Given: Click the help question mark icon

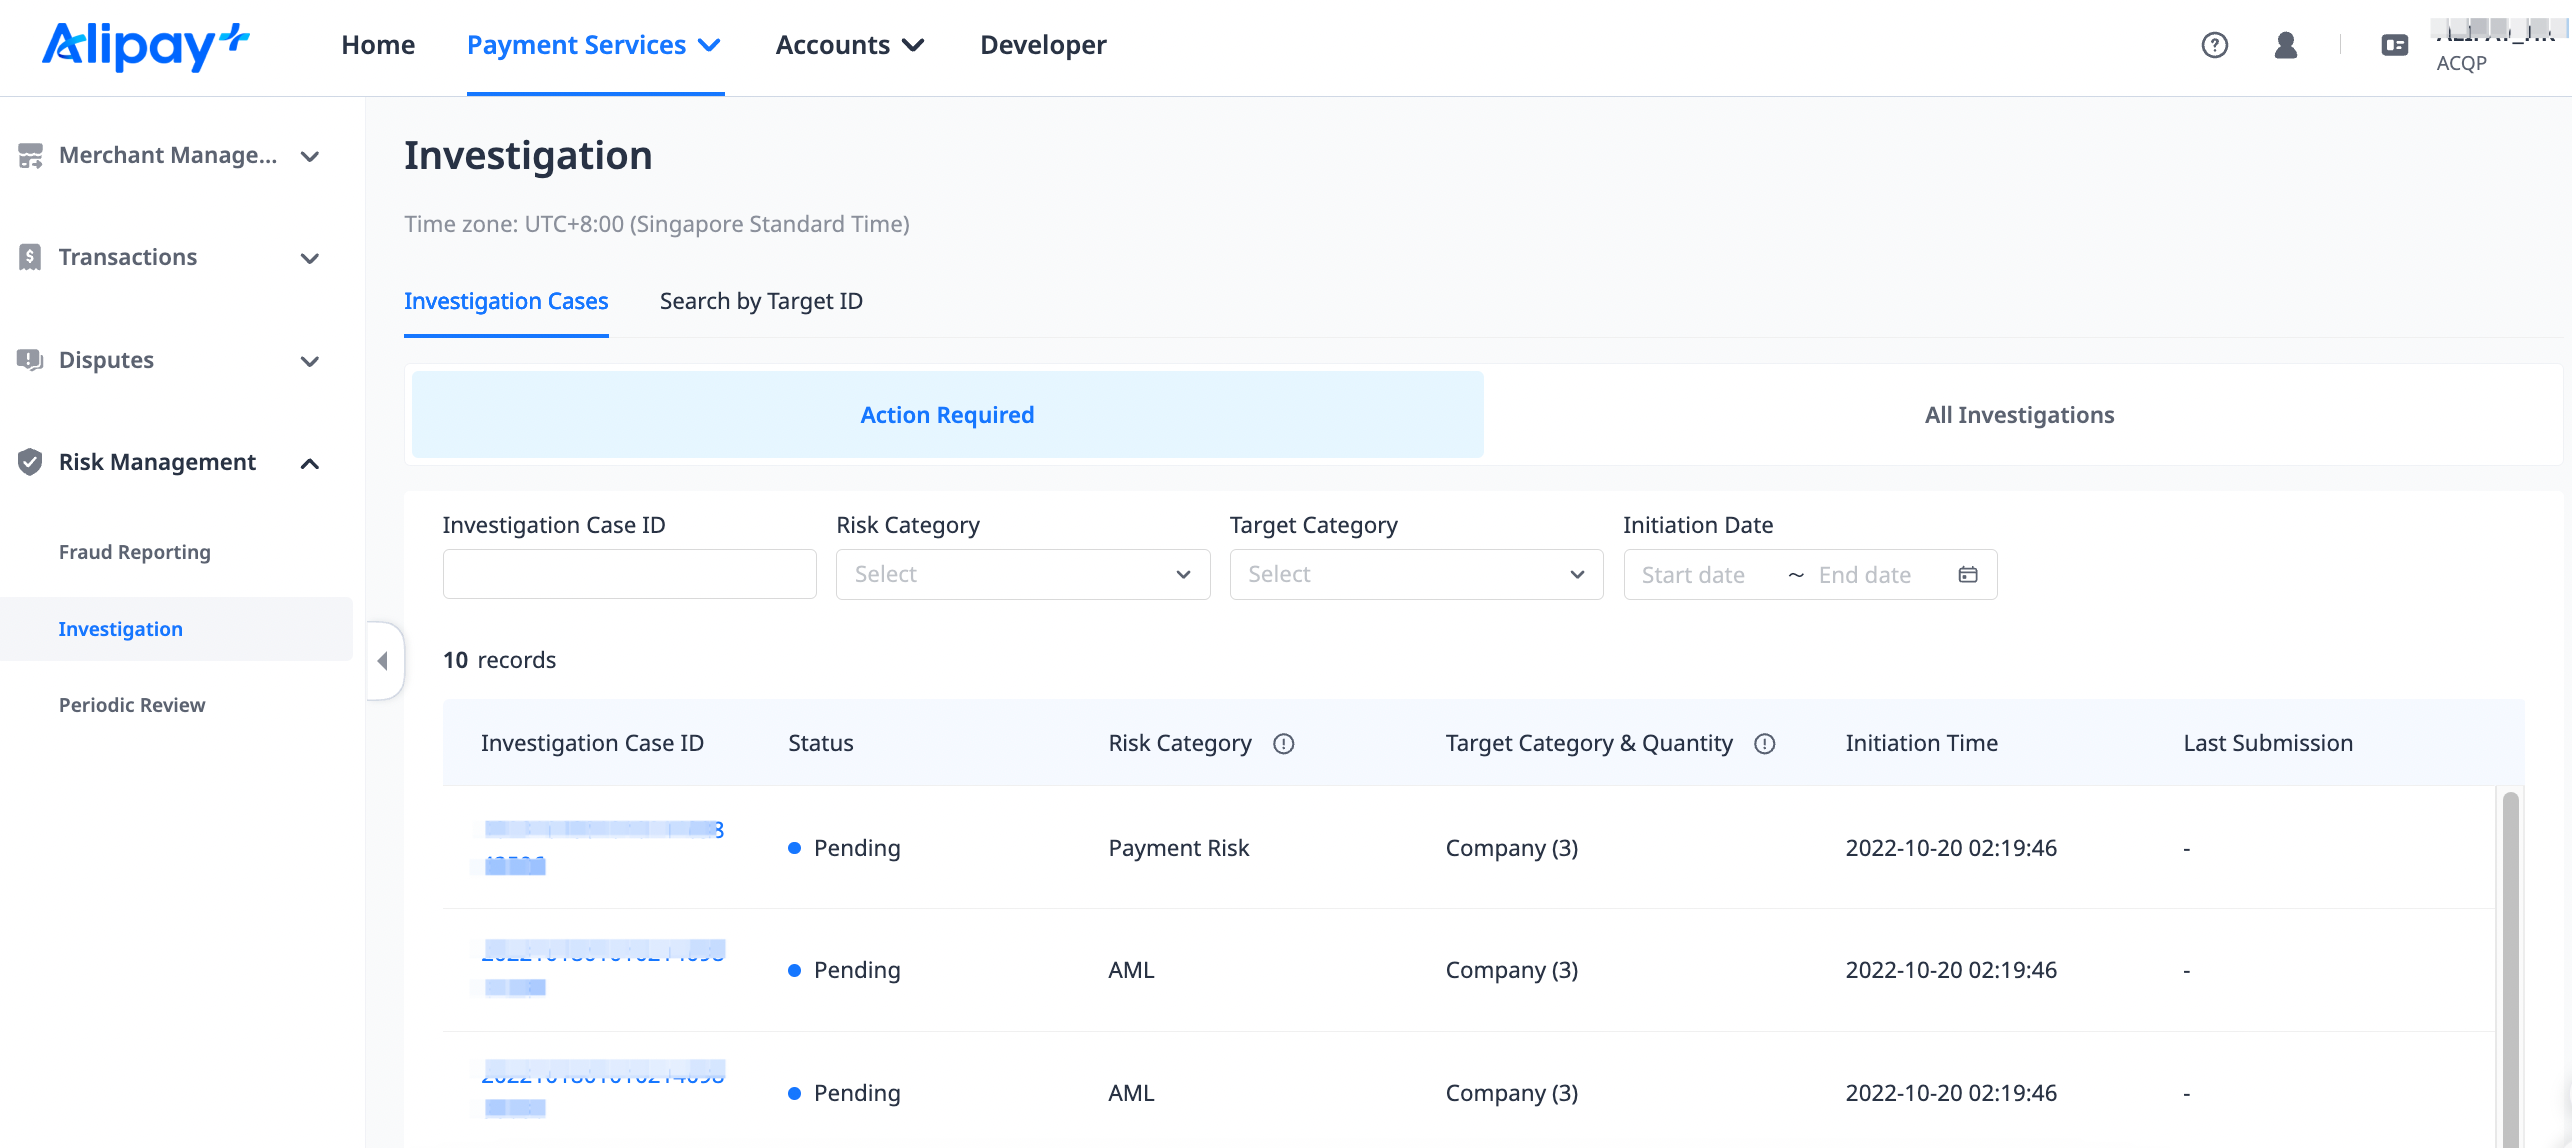Looking at the screenshot, I should click(x=2214, y=45).
